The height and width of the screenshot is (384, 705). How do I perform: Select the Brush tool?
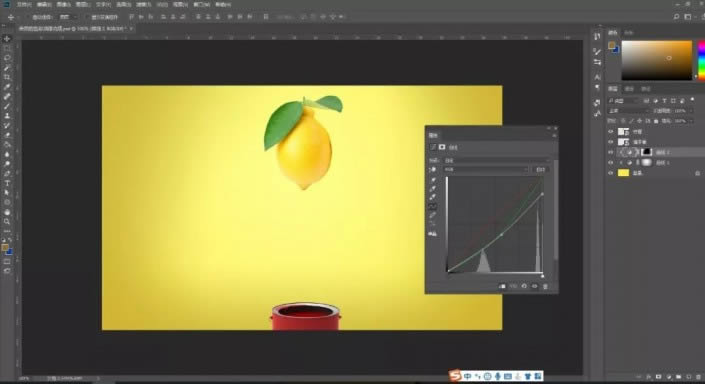pos(7,106)
